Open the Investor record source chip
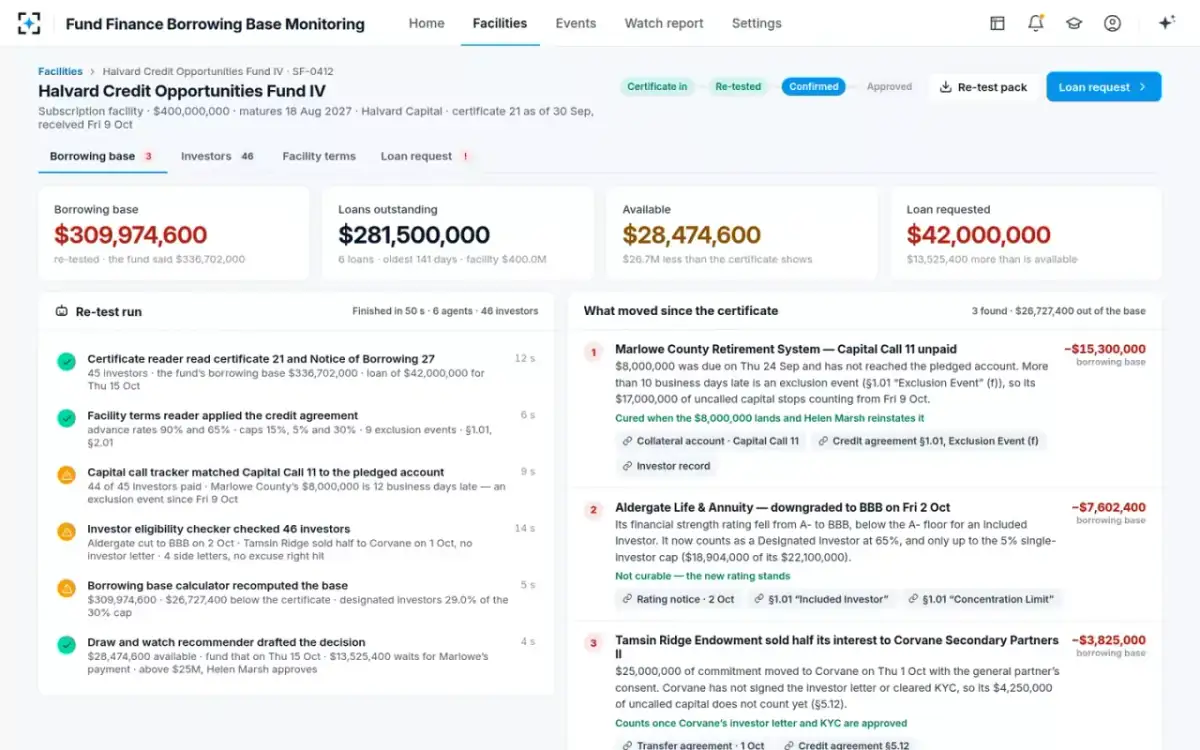The image size is (1200, 750). tap(666, 466)
